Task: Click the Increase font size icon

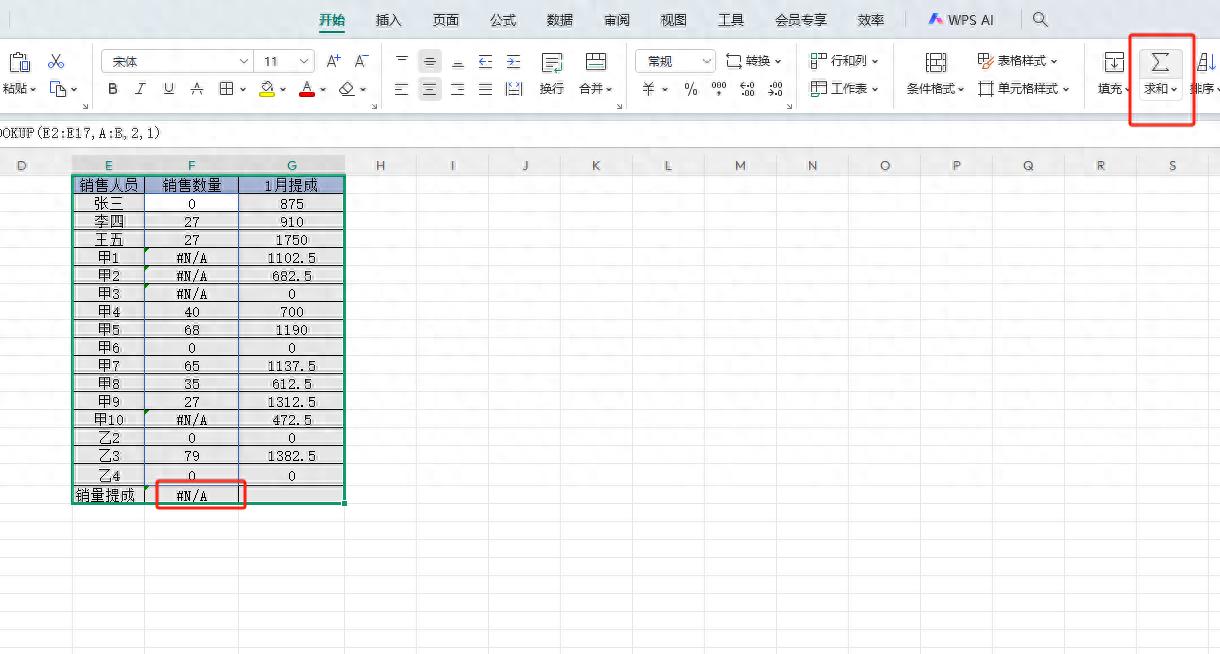Action: click(334, 61)
